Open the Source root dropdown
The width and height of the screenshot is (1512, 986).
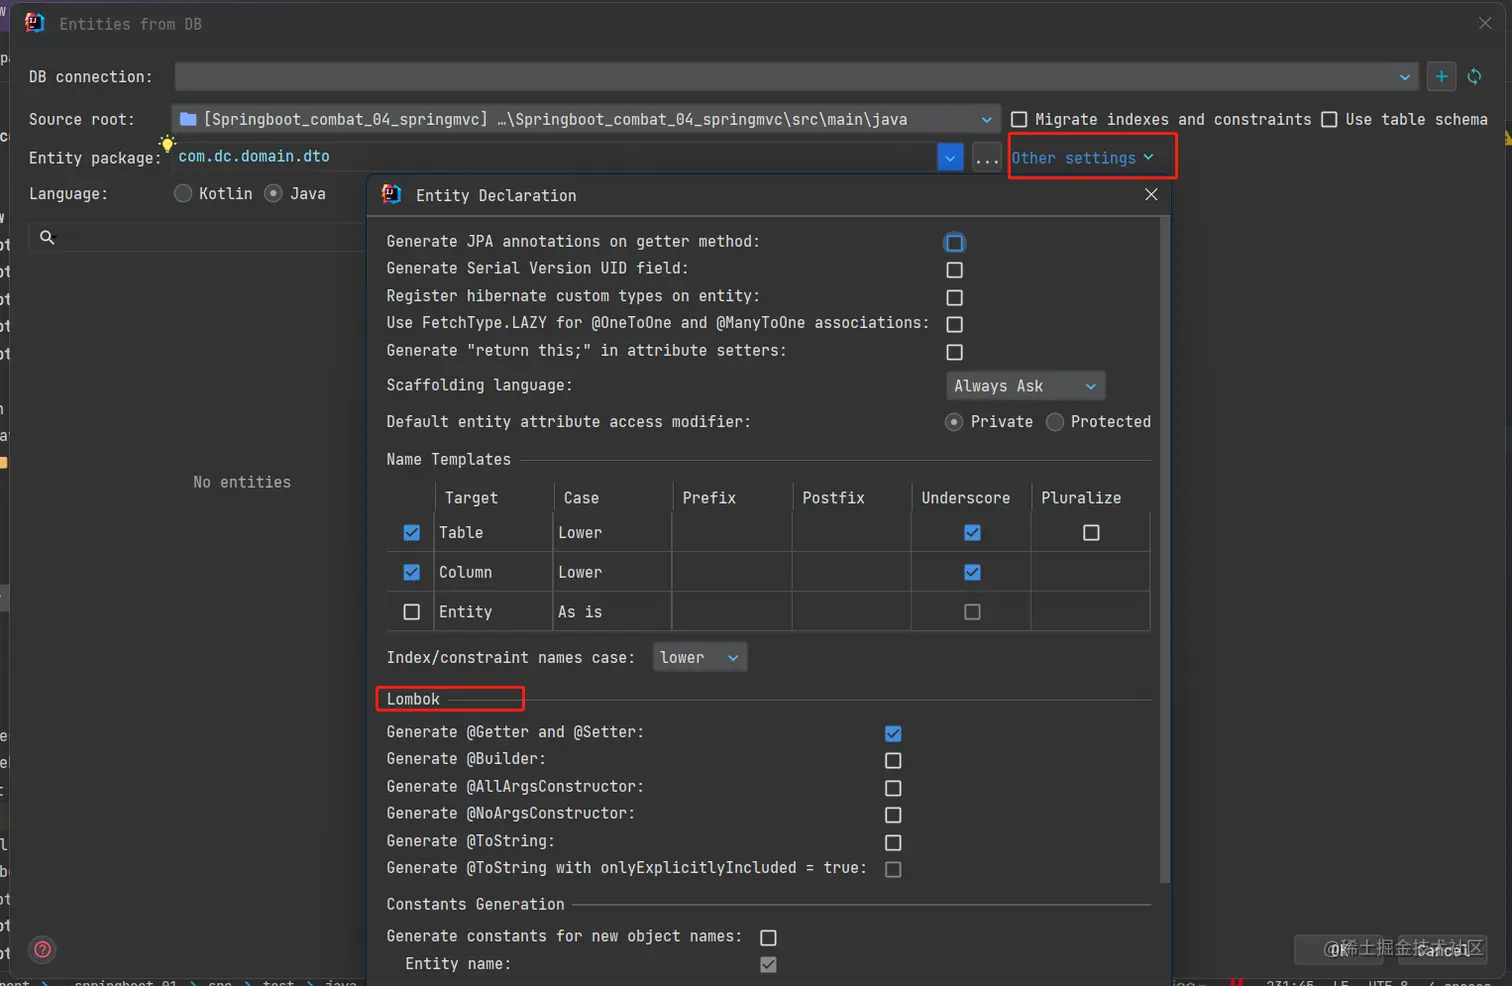click(585, 119)
